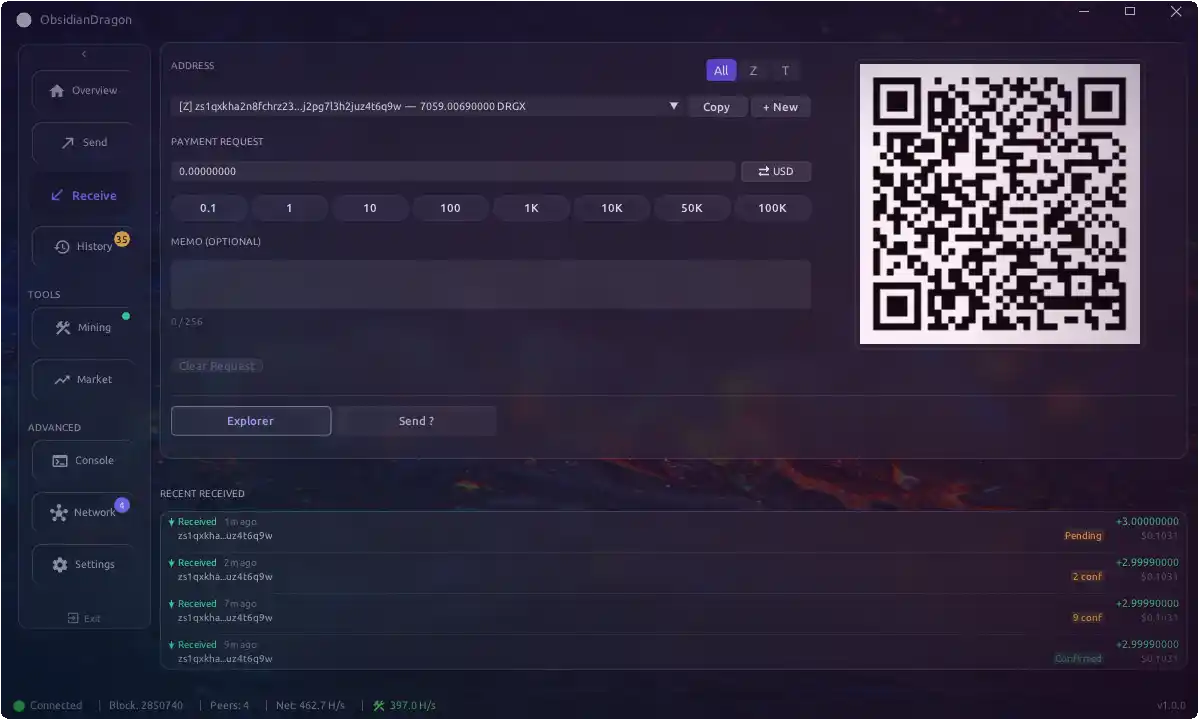Collapse the sidebar with the chevron

pyautogui.click(x=84, y=54)
